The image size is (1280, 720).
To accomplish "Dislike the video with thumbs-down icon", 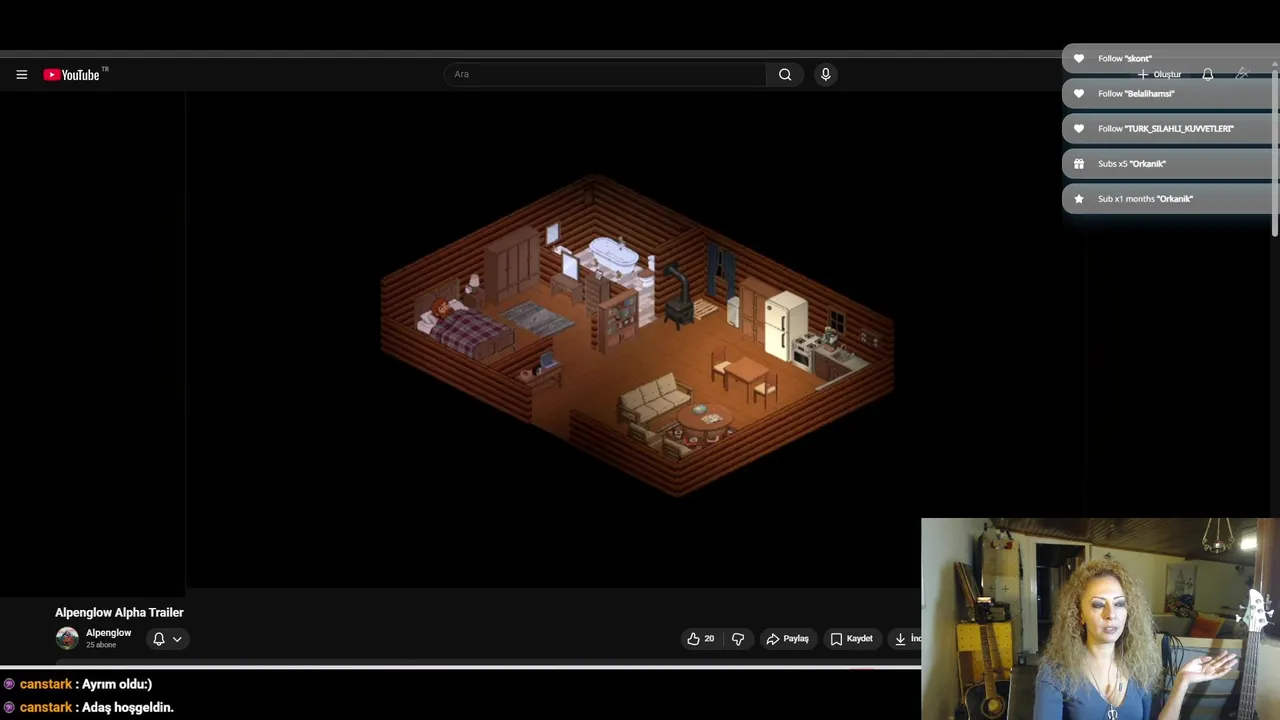I will [x=738, y=638].
